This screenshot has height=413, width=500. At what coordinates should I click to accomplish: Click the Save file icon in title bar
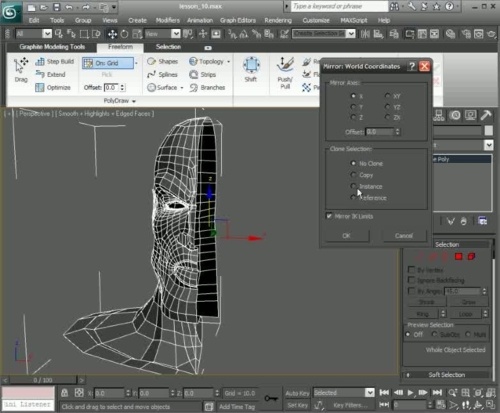57,7
